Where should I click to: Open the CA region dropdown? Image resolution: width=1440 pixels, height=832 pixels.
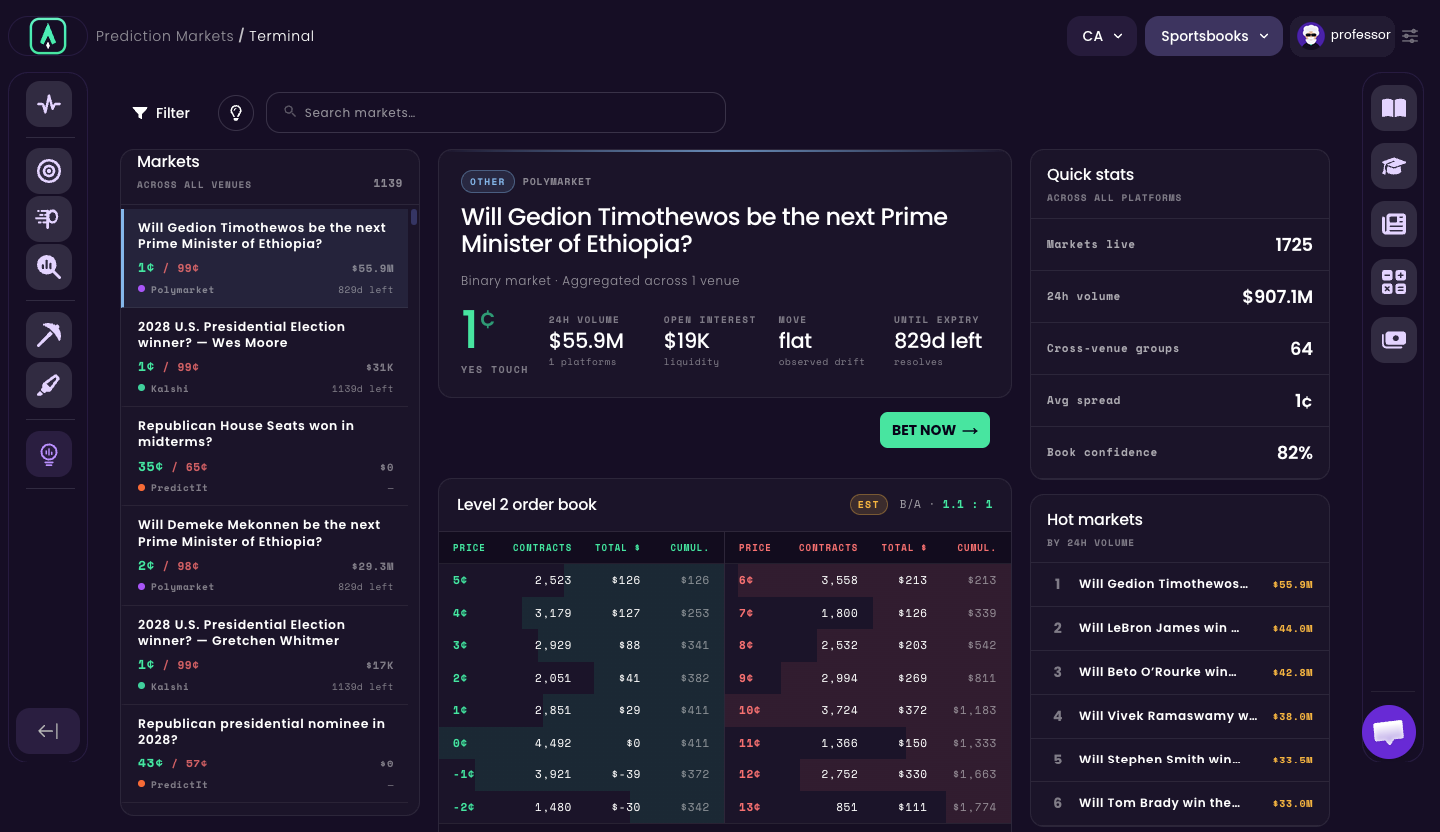pyautogui.click(x=1102, y=36)
